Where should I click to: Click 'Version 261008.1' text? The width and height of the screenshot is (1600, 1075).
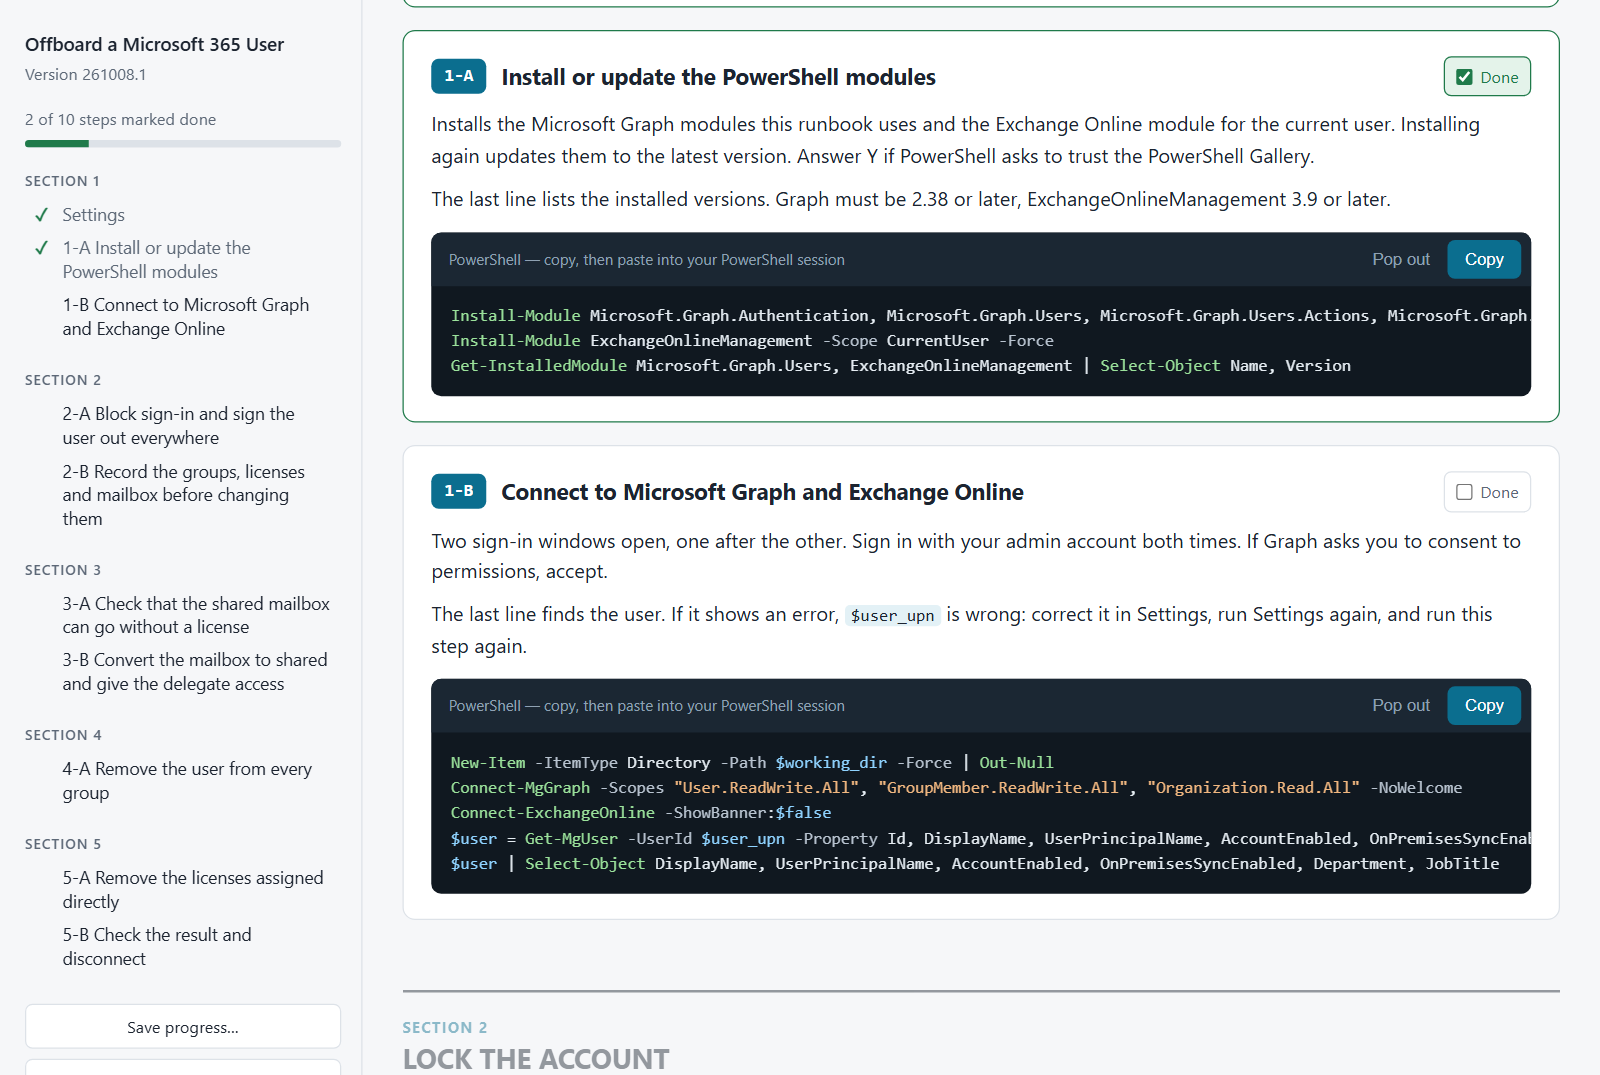pyautogui.click(x=86, y=75)
